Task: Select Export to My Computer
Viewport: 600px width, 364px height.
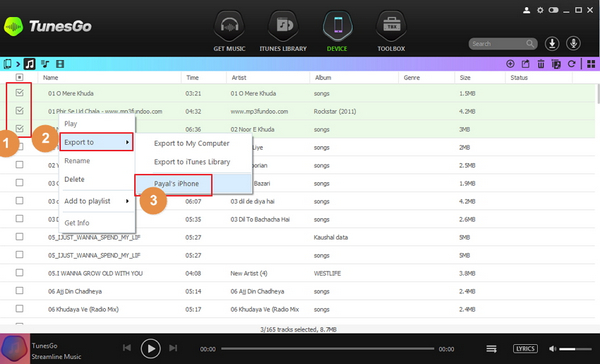Action: (x=192, y=144)
